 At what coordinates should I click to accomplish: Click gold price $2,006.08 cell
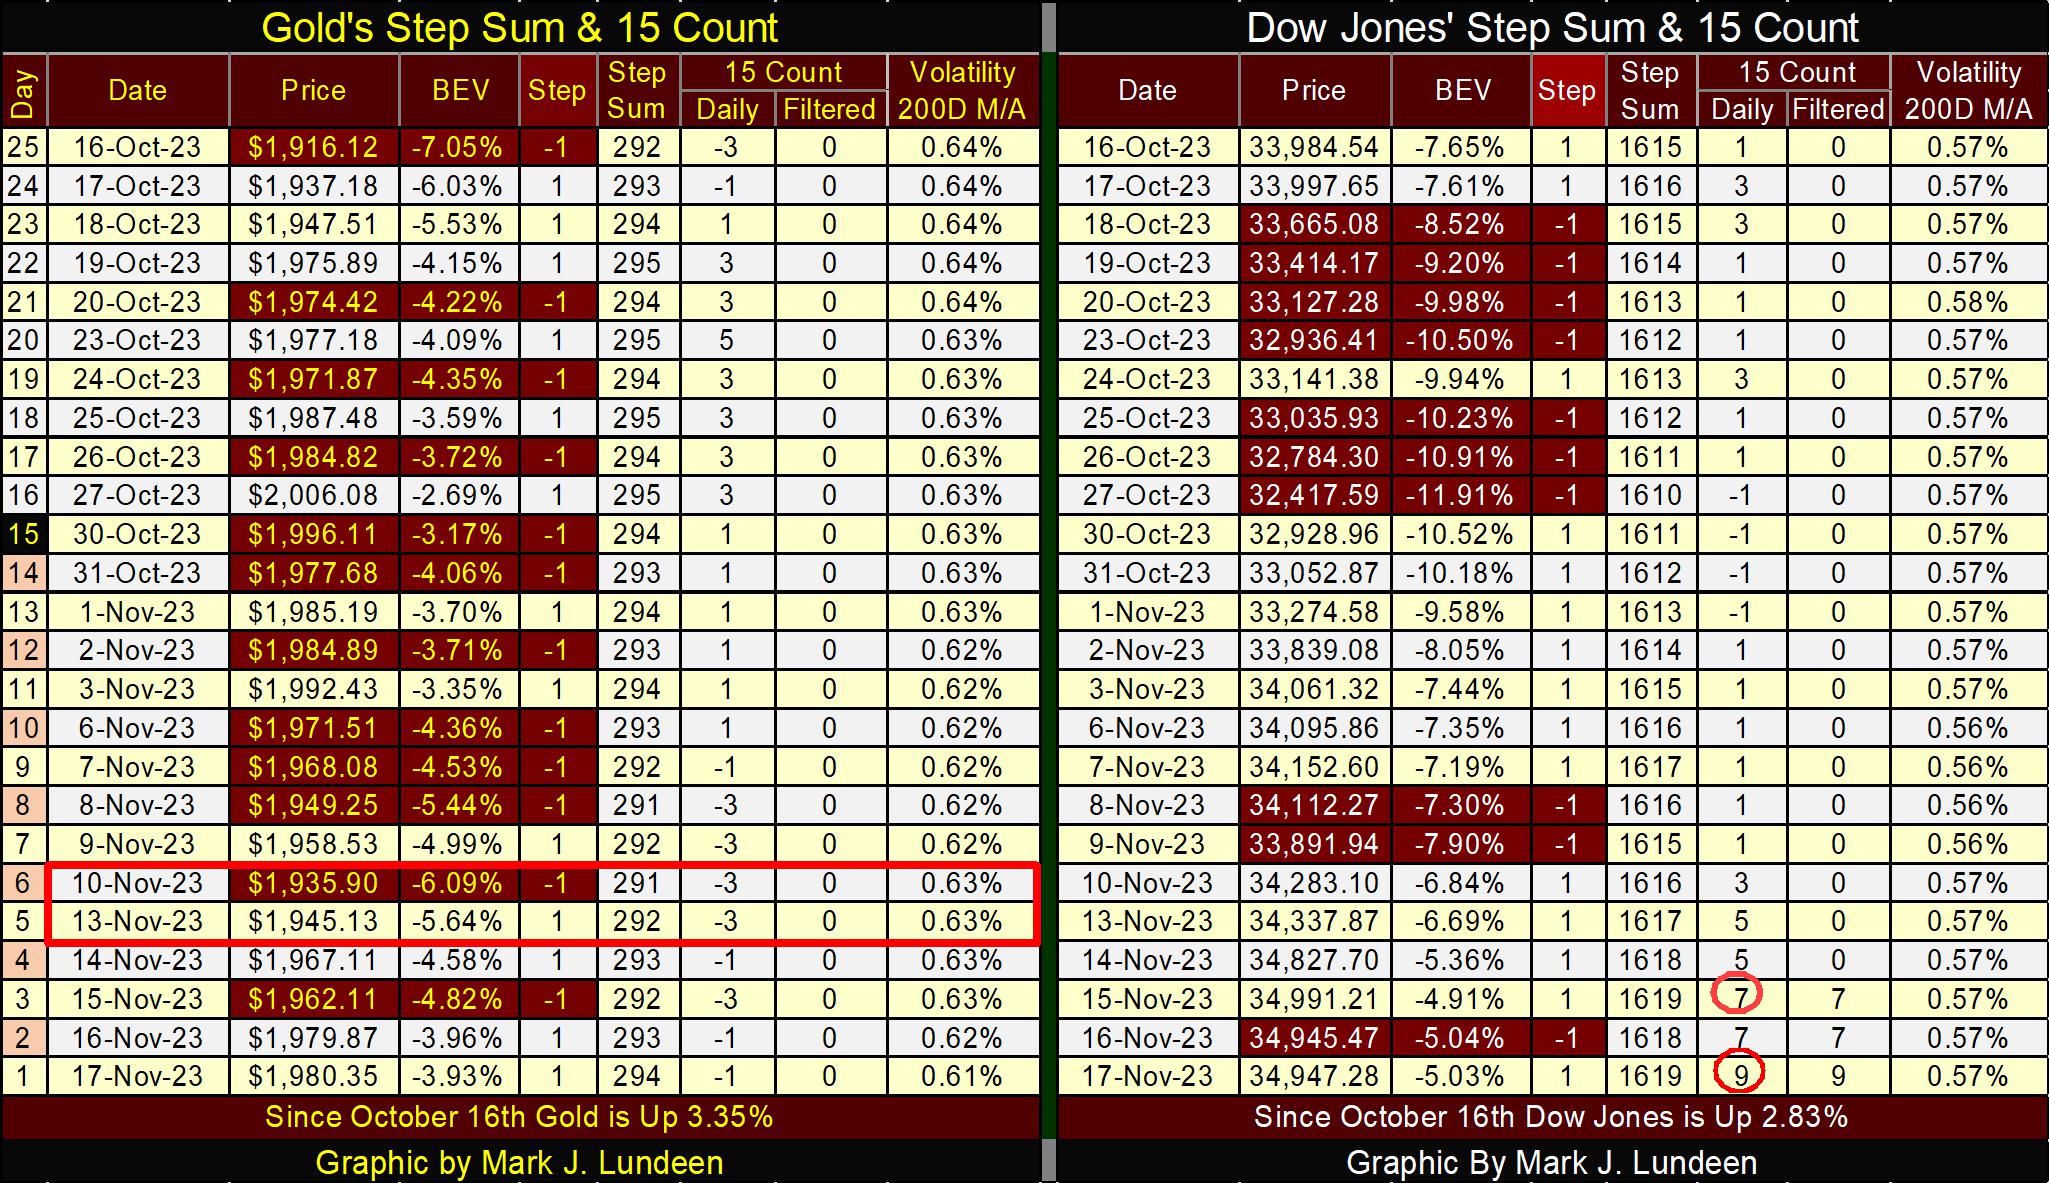[x=313, y=495]
